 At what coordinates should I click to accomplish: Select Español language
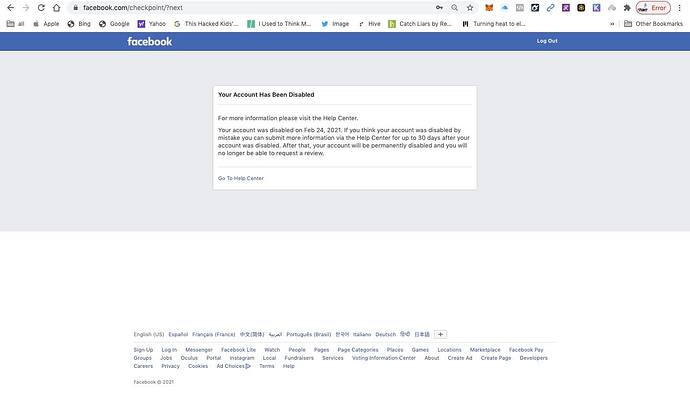tap(178, 334)
